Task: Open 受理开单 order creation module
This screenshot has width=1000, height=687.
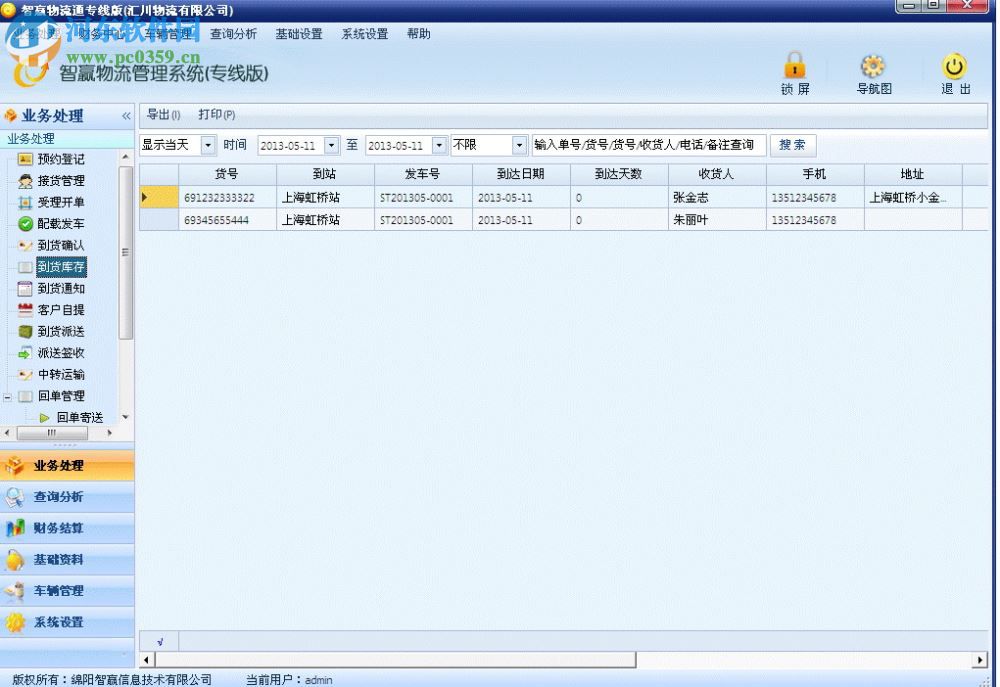Action: 60,202
